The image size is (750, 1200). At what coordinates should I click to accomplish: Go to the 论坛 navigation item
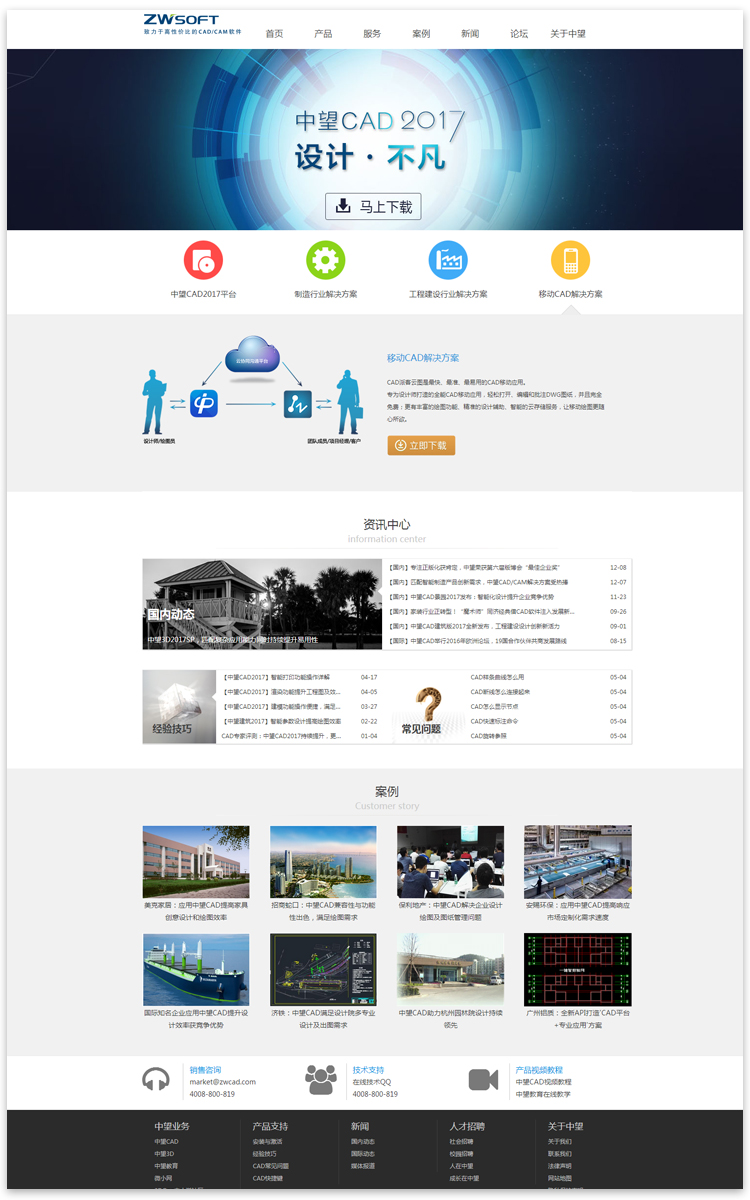pos(519,34)
